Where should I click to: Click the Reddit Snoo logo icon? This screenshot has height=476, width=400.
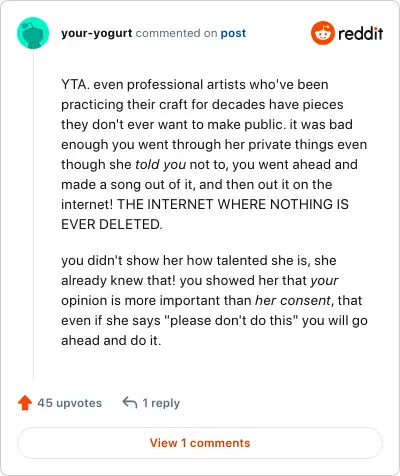tap(322, 33)
